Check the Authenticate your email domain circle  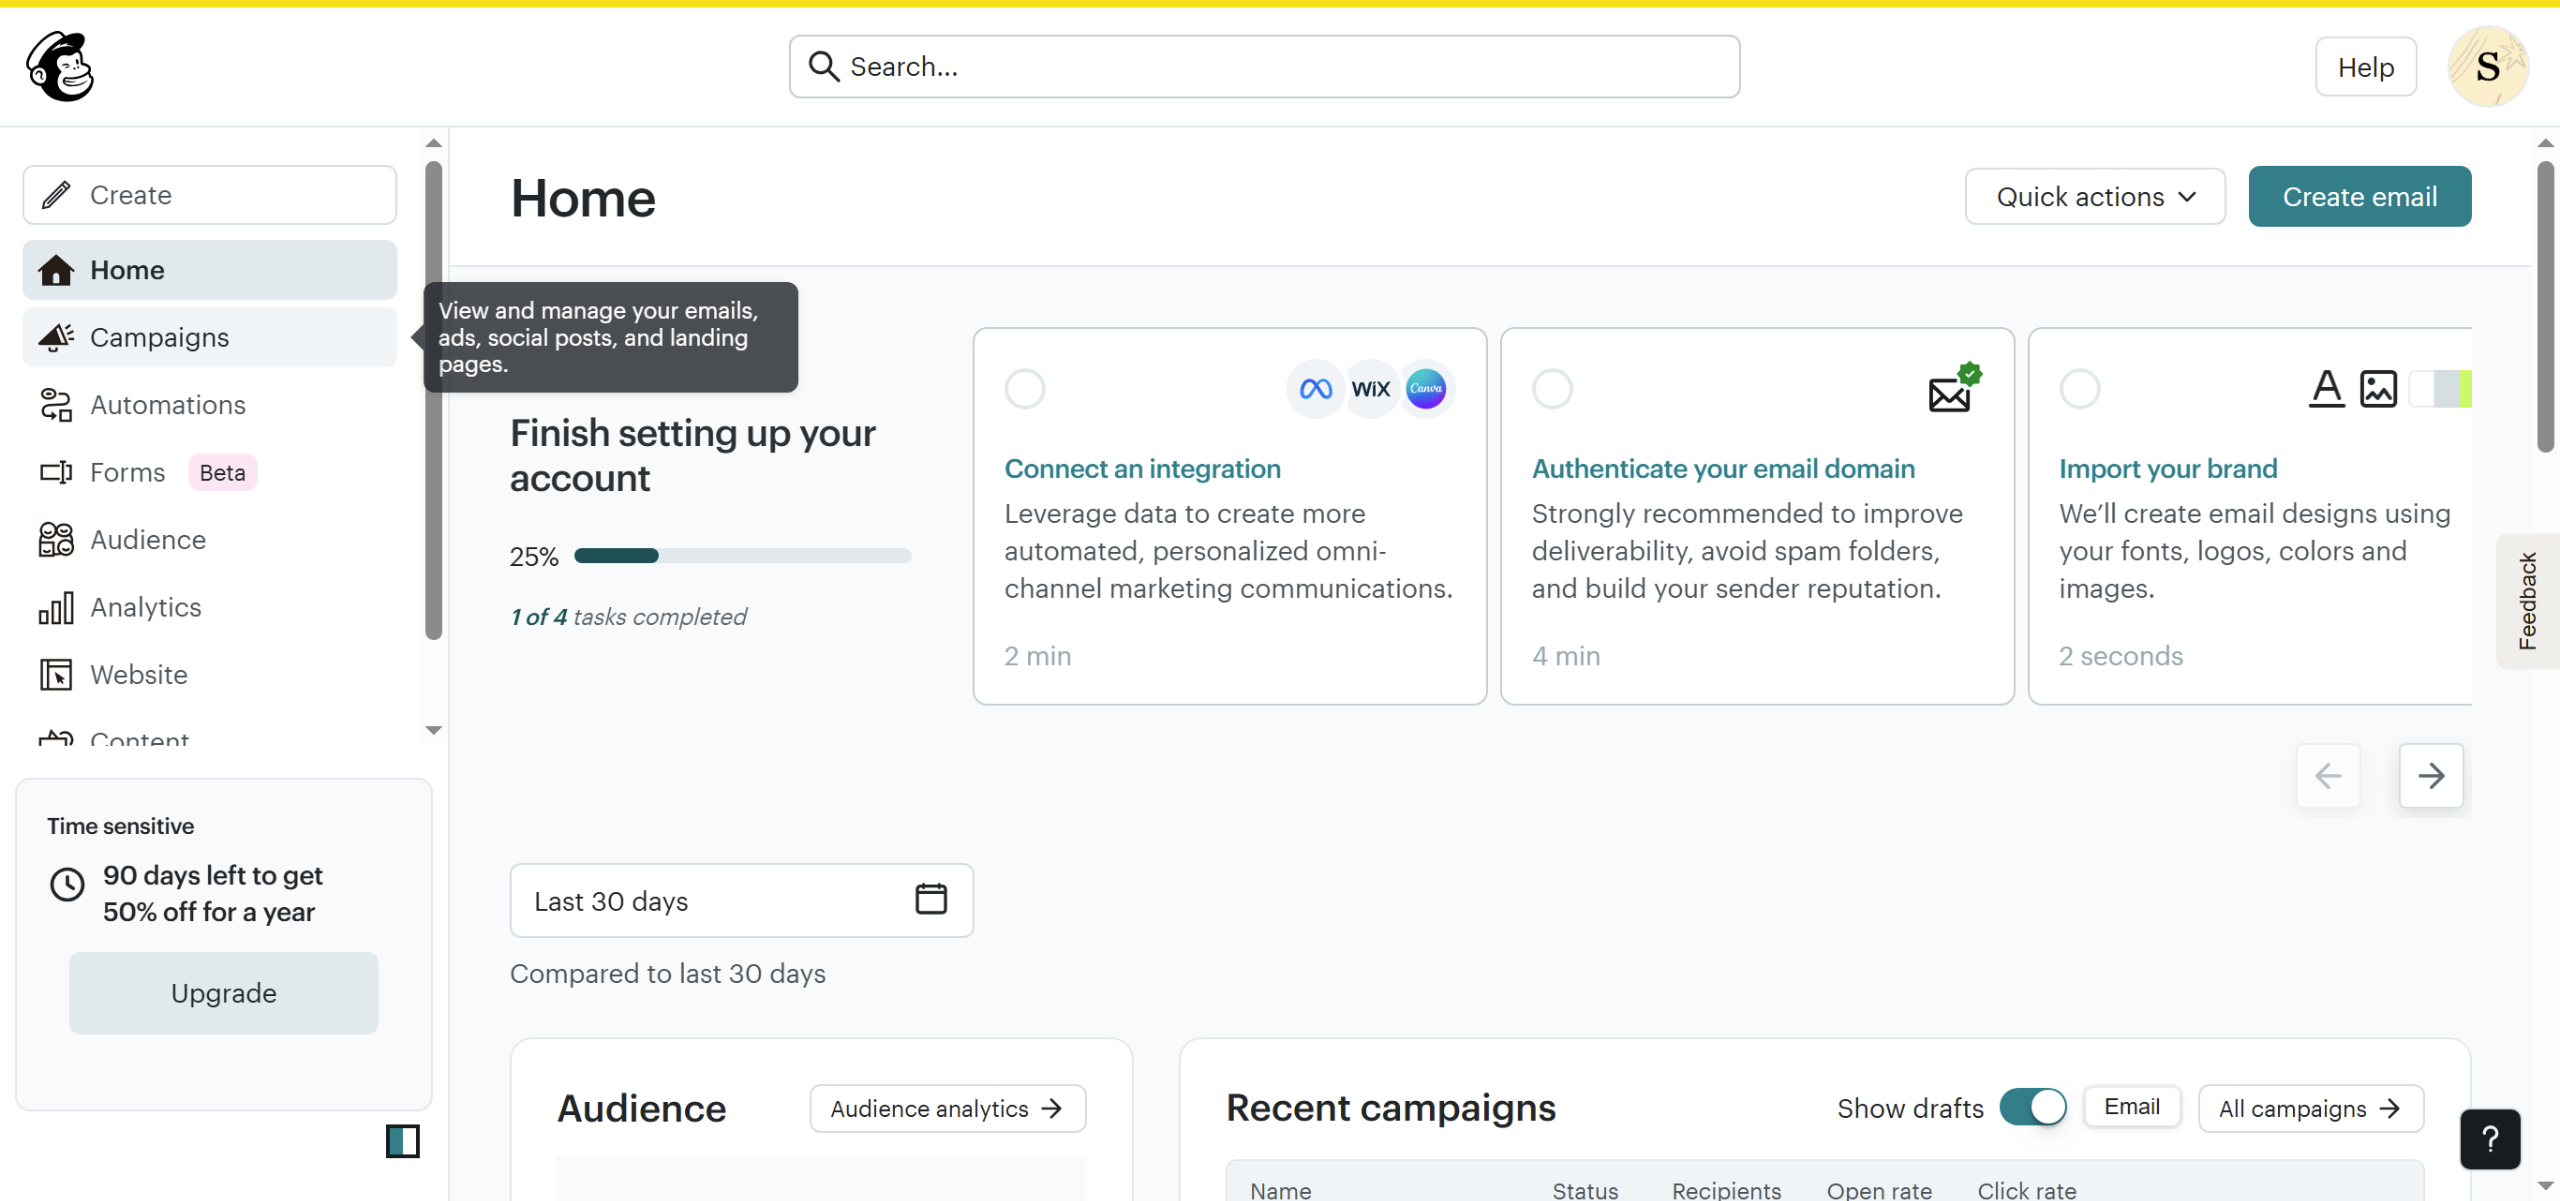(x=1552, y=389)
